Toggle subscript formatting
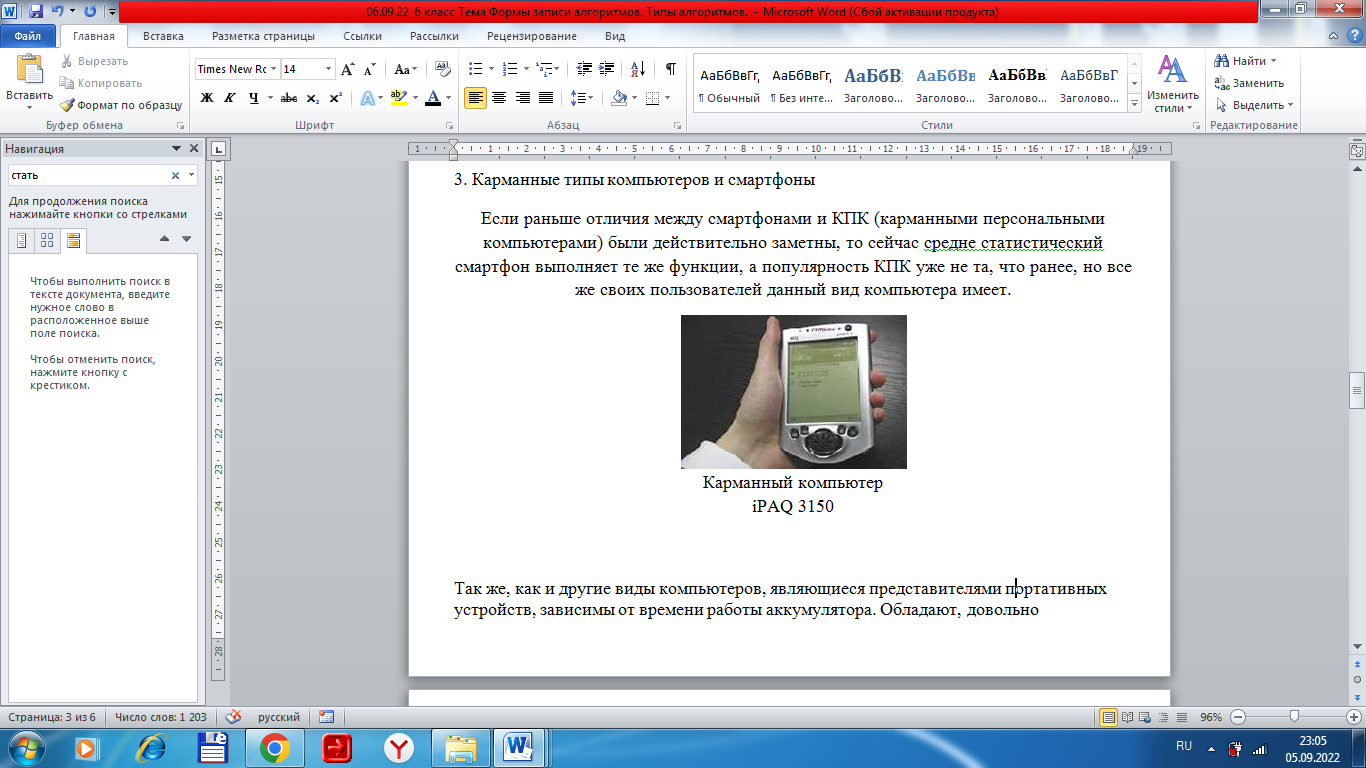Viewport: 1366px width, 768px height. click(312, 98)
